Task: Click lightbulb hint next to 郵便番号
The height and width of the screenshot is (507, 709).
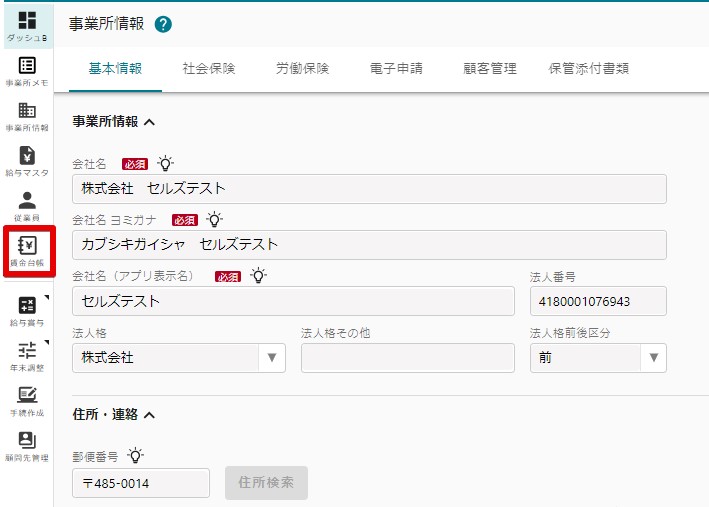Action: coord(135,455)
